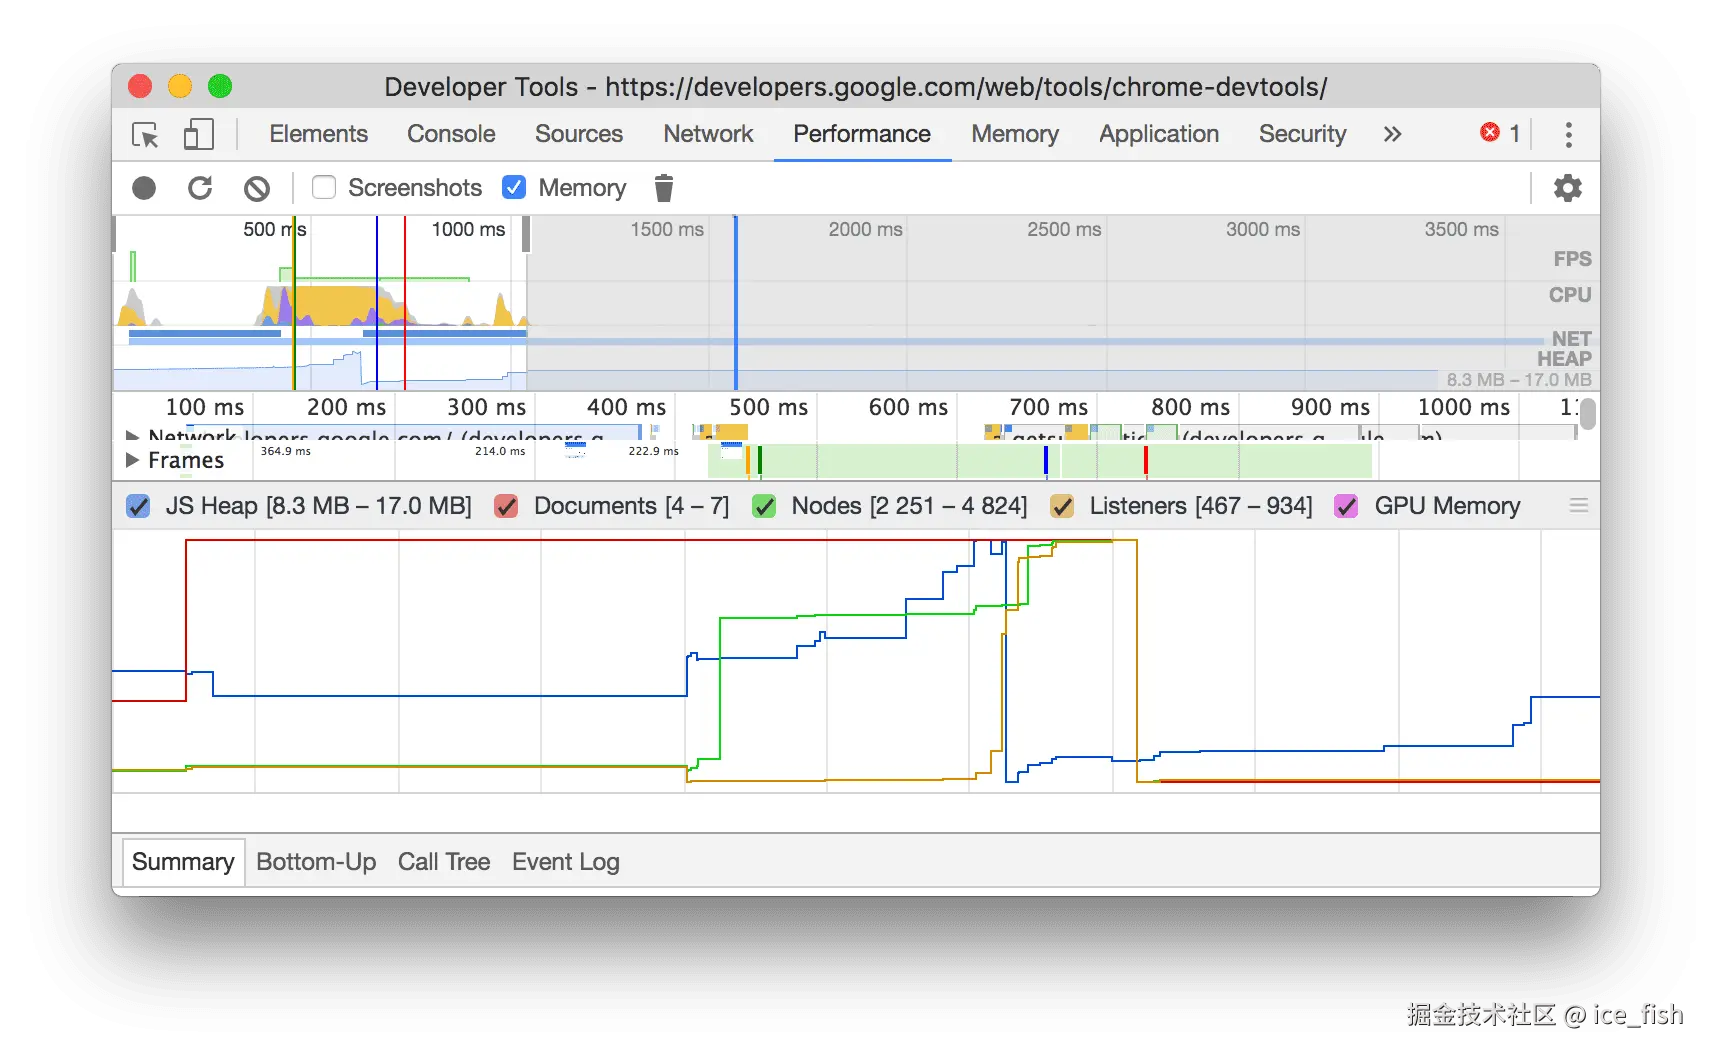Start recording with the record button

[144, 188]
